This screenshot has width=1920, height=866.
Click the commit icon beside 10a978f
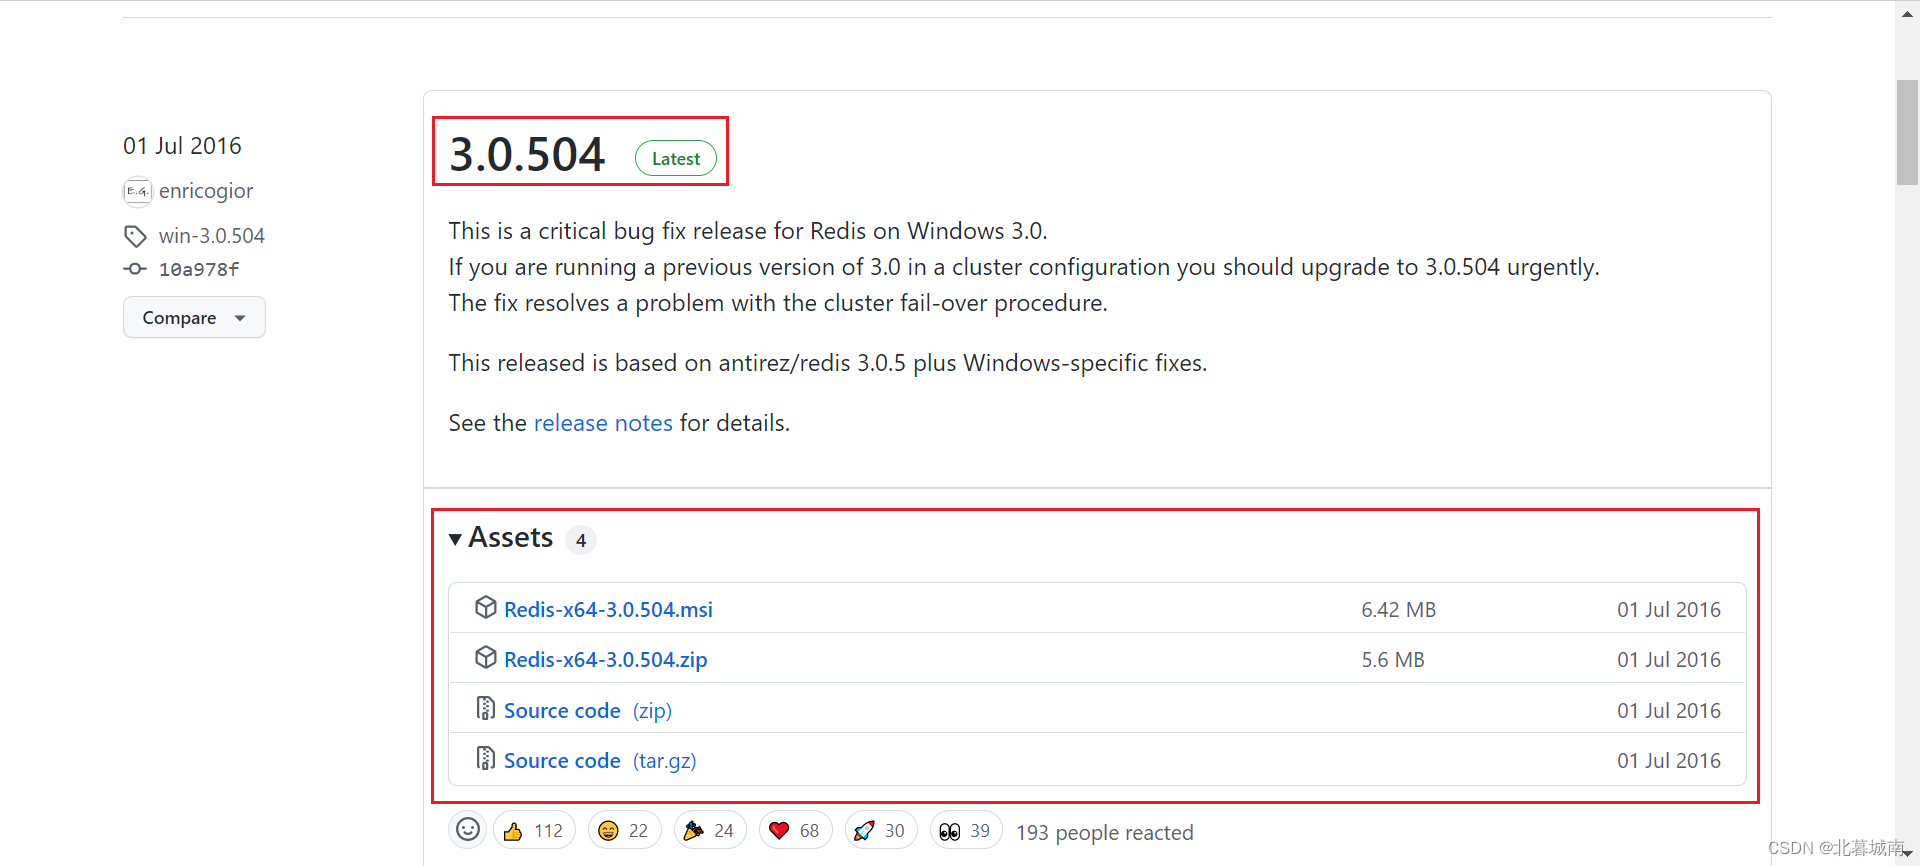click(135, 269)
